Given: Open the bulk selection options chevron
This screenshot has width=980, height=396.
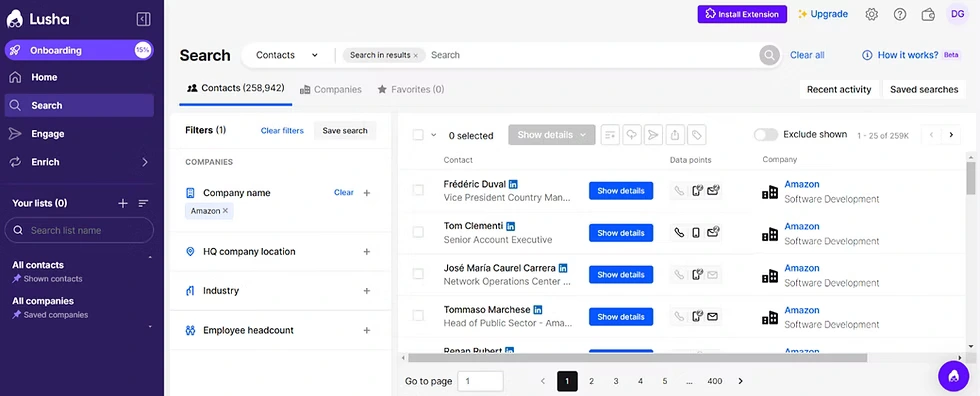Looking at the screenshot, I should 434,135.
